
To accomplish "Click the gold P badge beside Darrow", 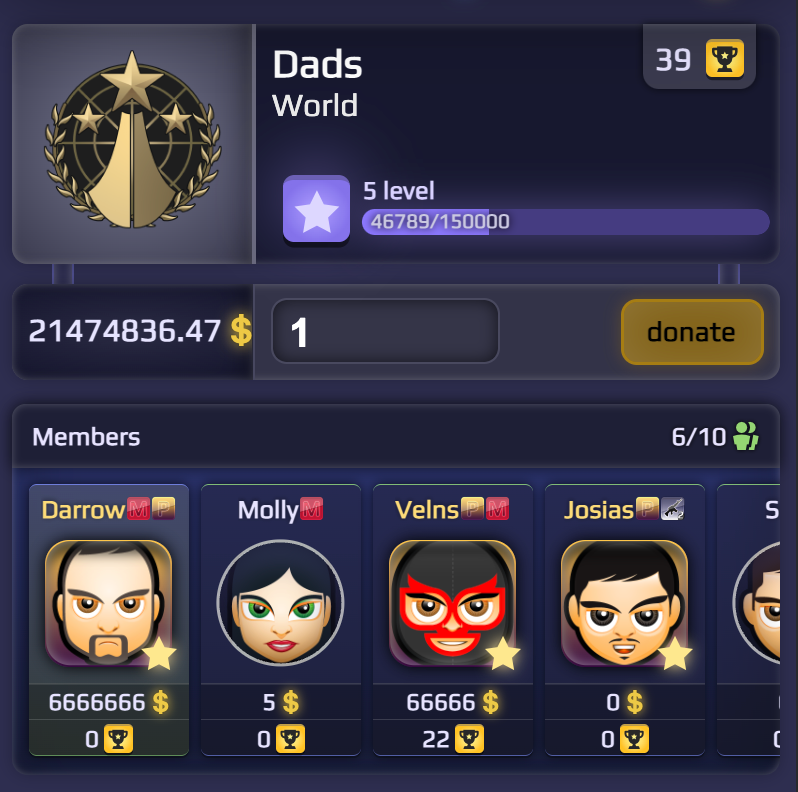I will click(x=163, y=508).
